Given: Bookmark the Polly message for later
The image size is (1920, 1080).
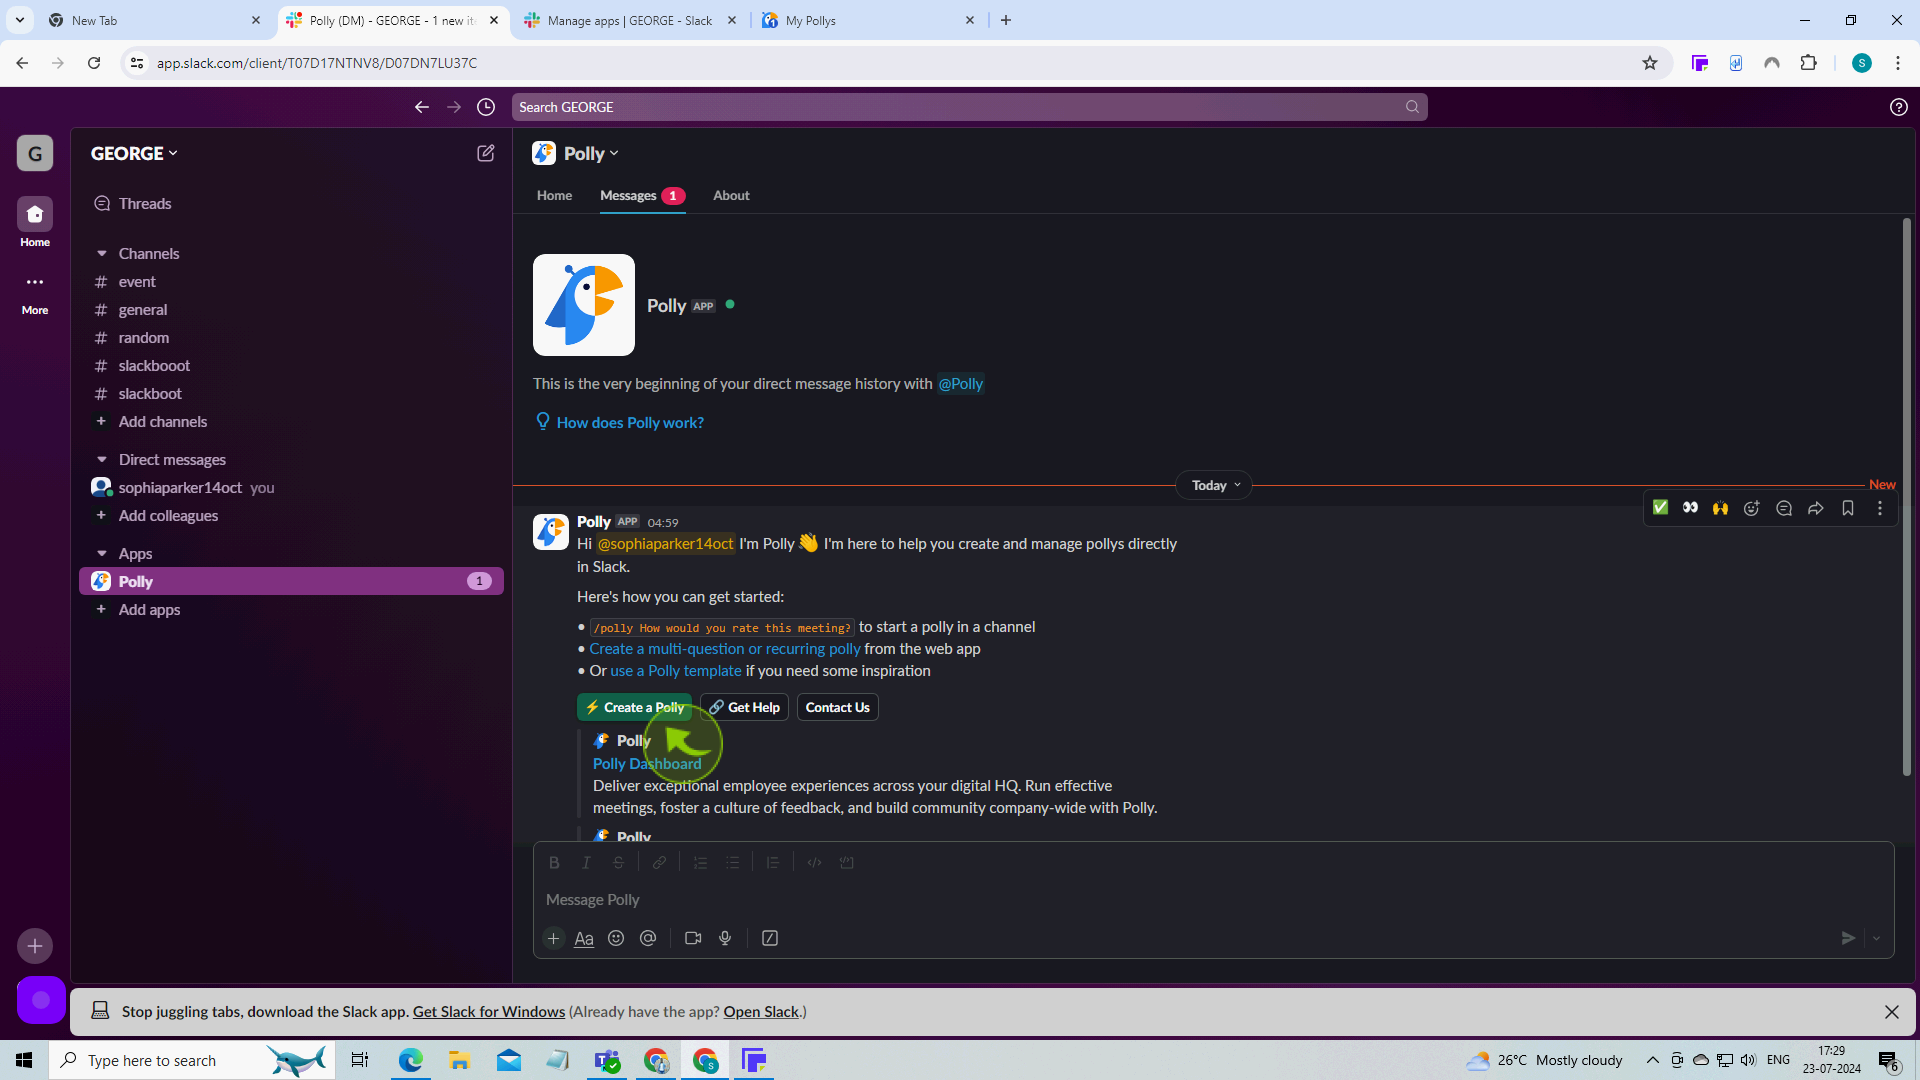Looking at the screenshot, I should [x=1848, y=508].
